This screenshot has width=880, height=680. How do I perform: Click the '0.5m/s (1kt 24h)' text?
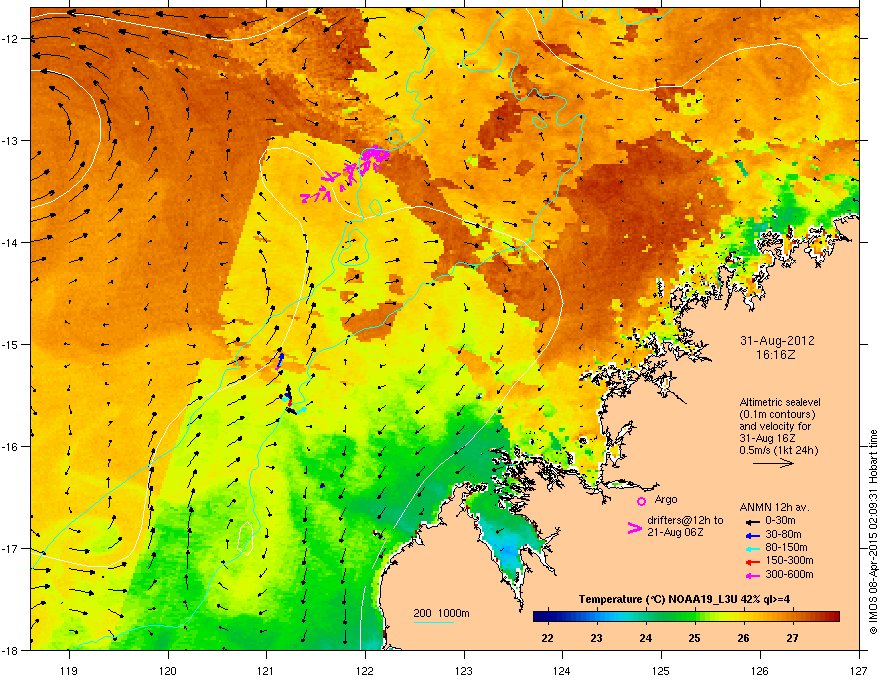[x=778, y=450]
